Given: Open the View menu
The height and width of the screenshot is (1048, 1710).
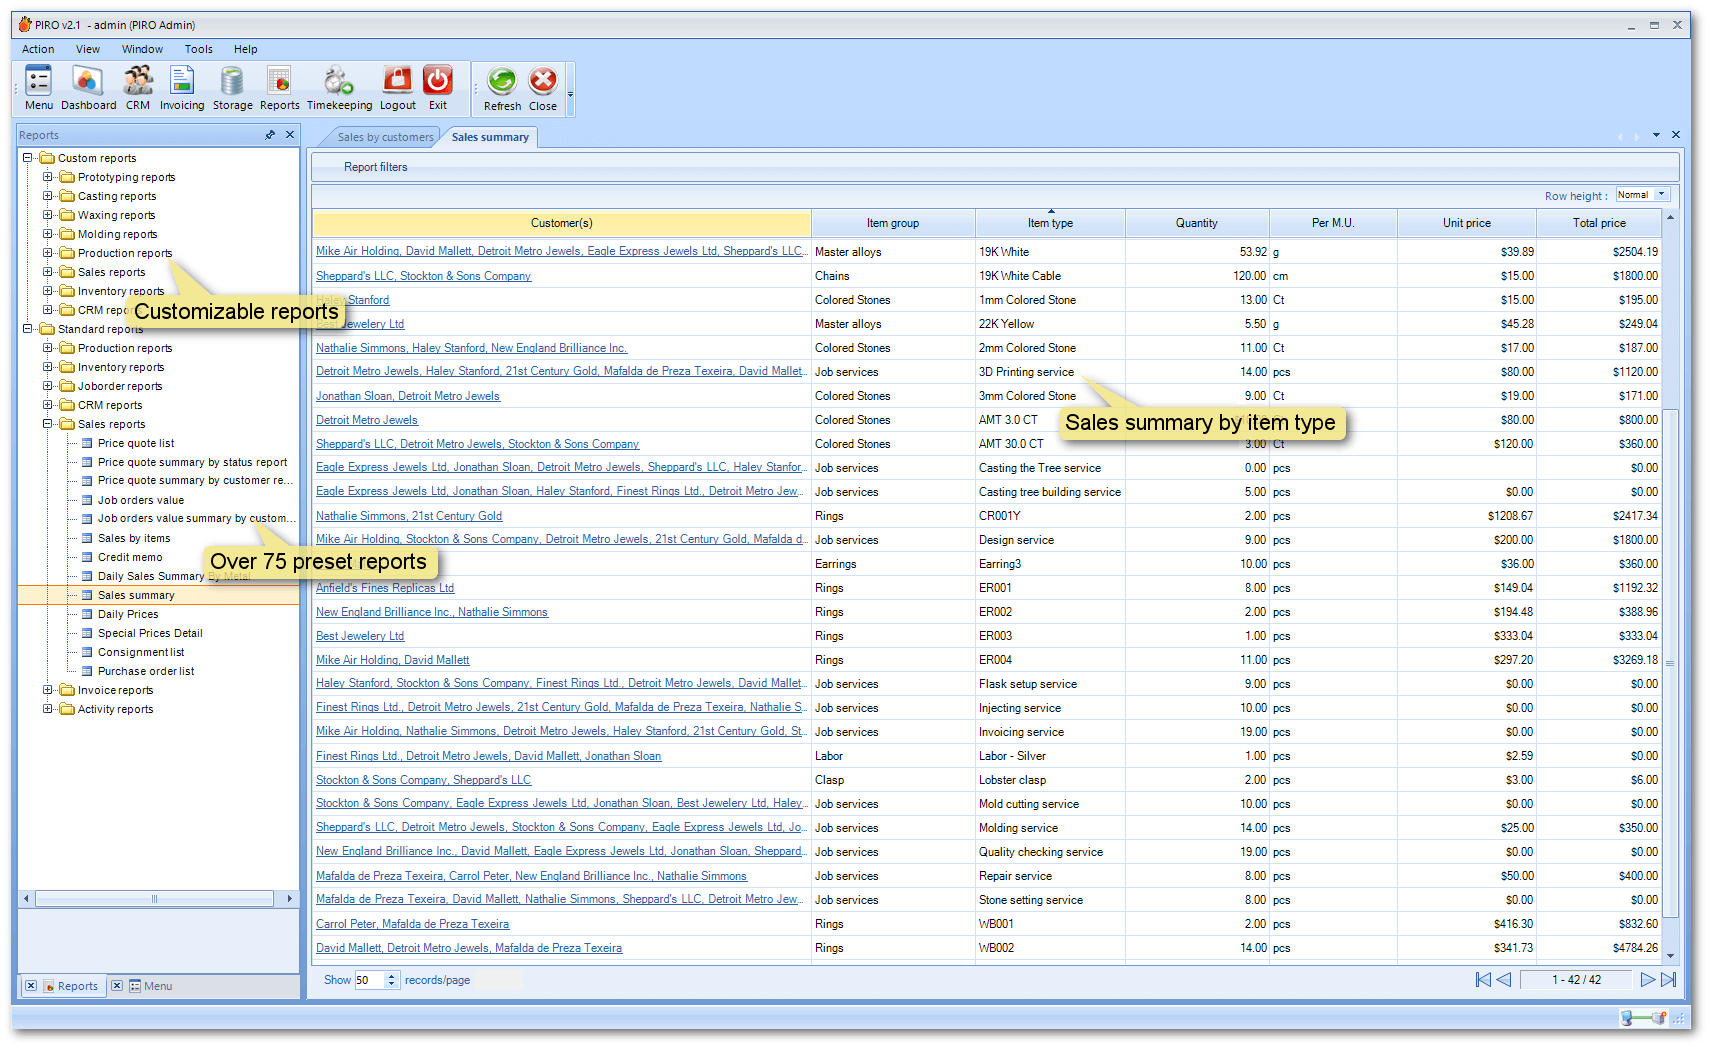Looking at the screenshot, I should pos(88,49).
